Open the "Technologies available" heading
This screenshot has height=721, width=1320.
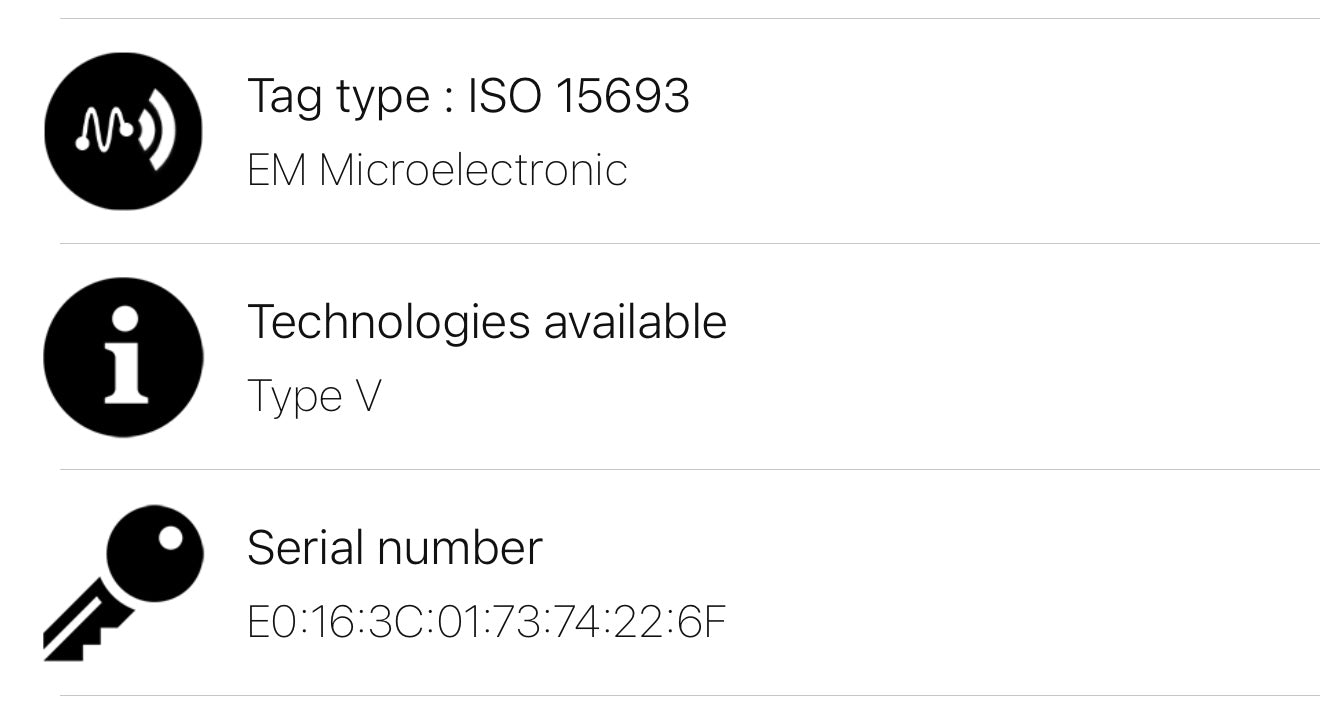(486, 322)
